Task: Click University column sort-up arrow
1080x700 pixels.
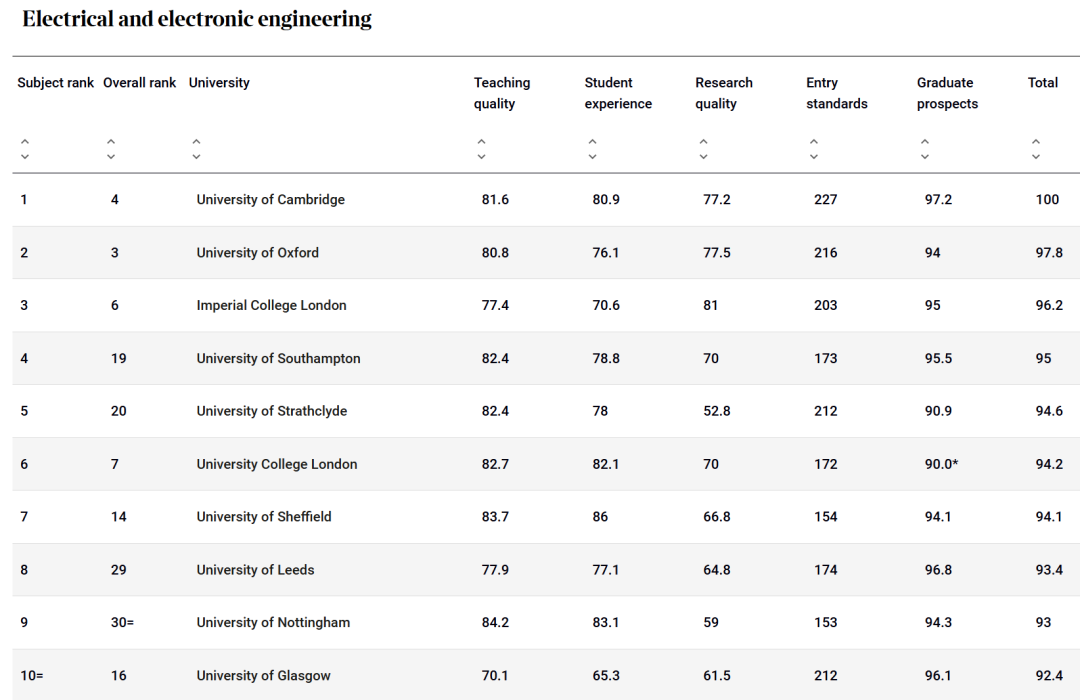Action: point(196,141)
